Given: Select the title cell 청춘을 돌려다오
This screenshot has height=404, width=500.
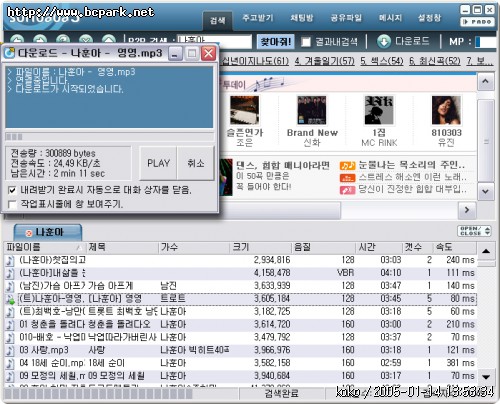Looking at the screenshot, I should [119, 324].
